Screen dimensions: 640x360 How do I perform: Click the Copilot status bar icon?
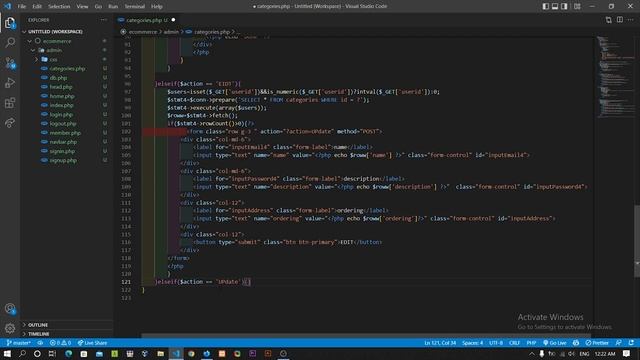coord(576,343)
